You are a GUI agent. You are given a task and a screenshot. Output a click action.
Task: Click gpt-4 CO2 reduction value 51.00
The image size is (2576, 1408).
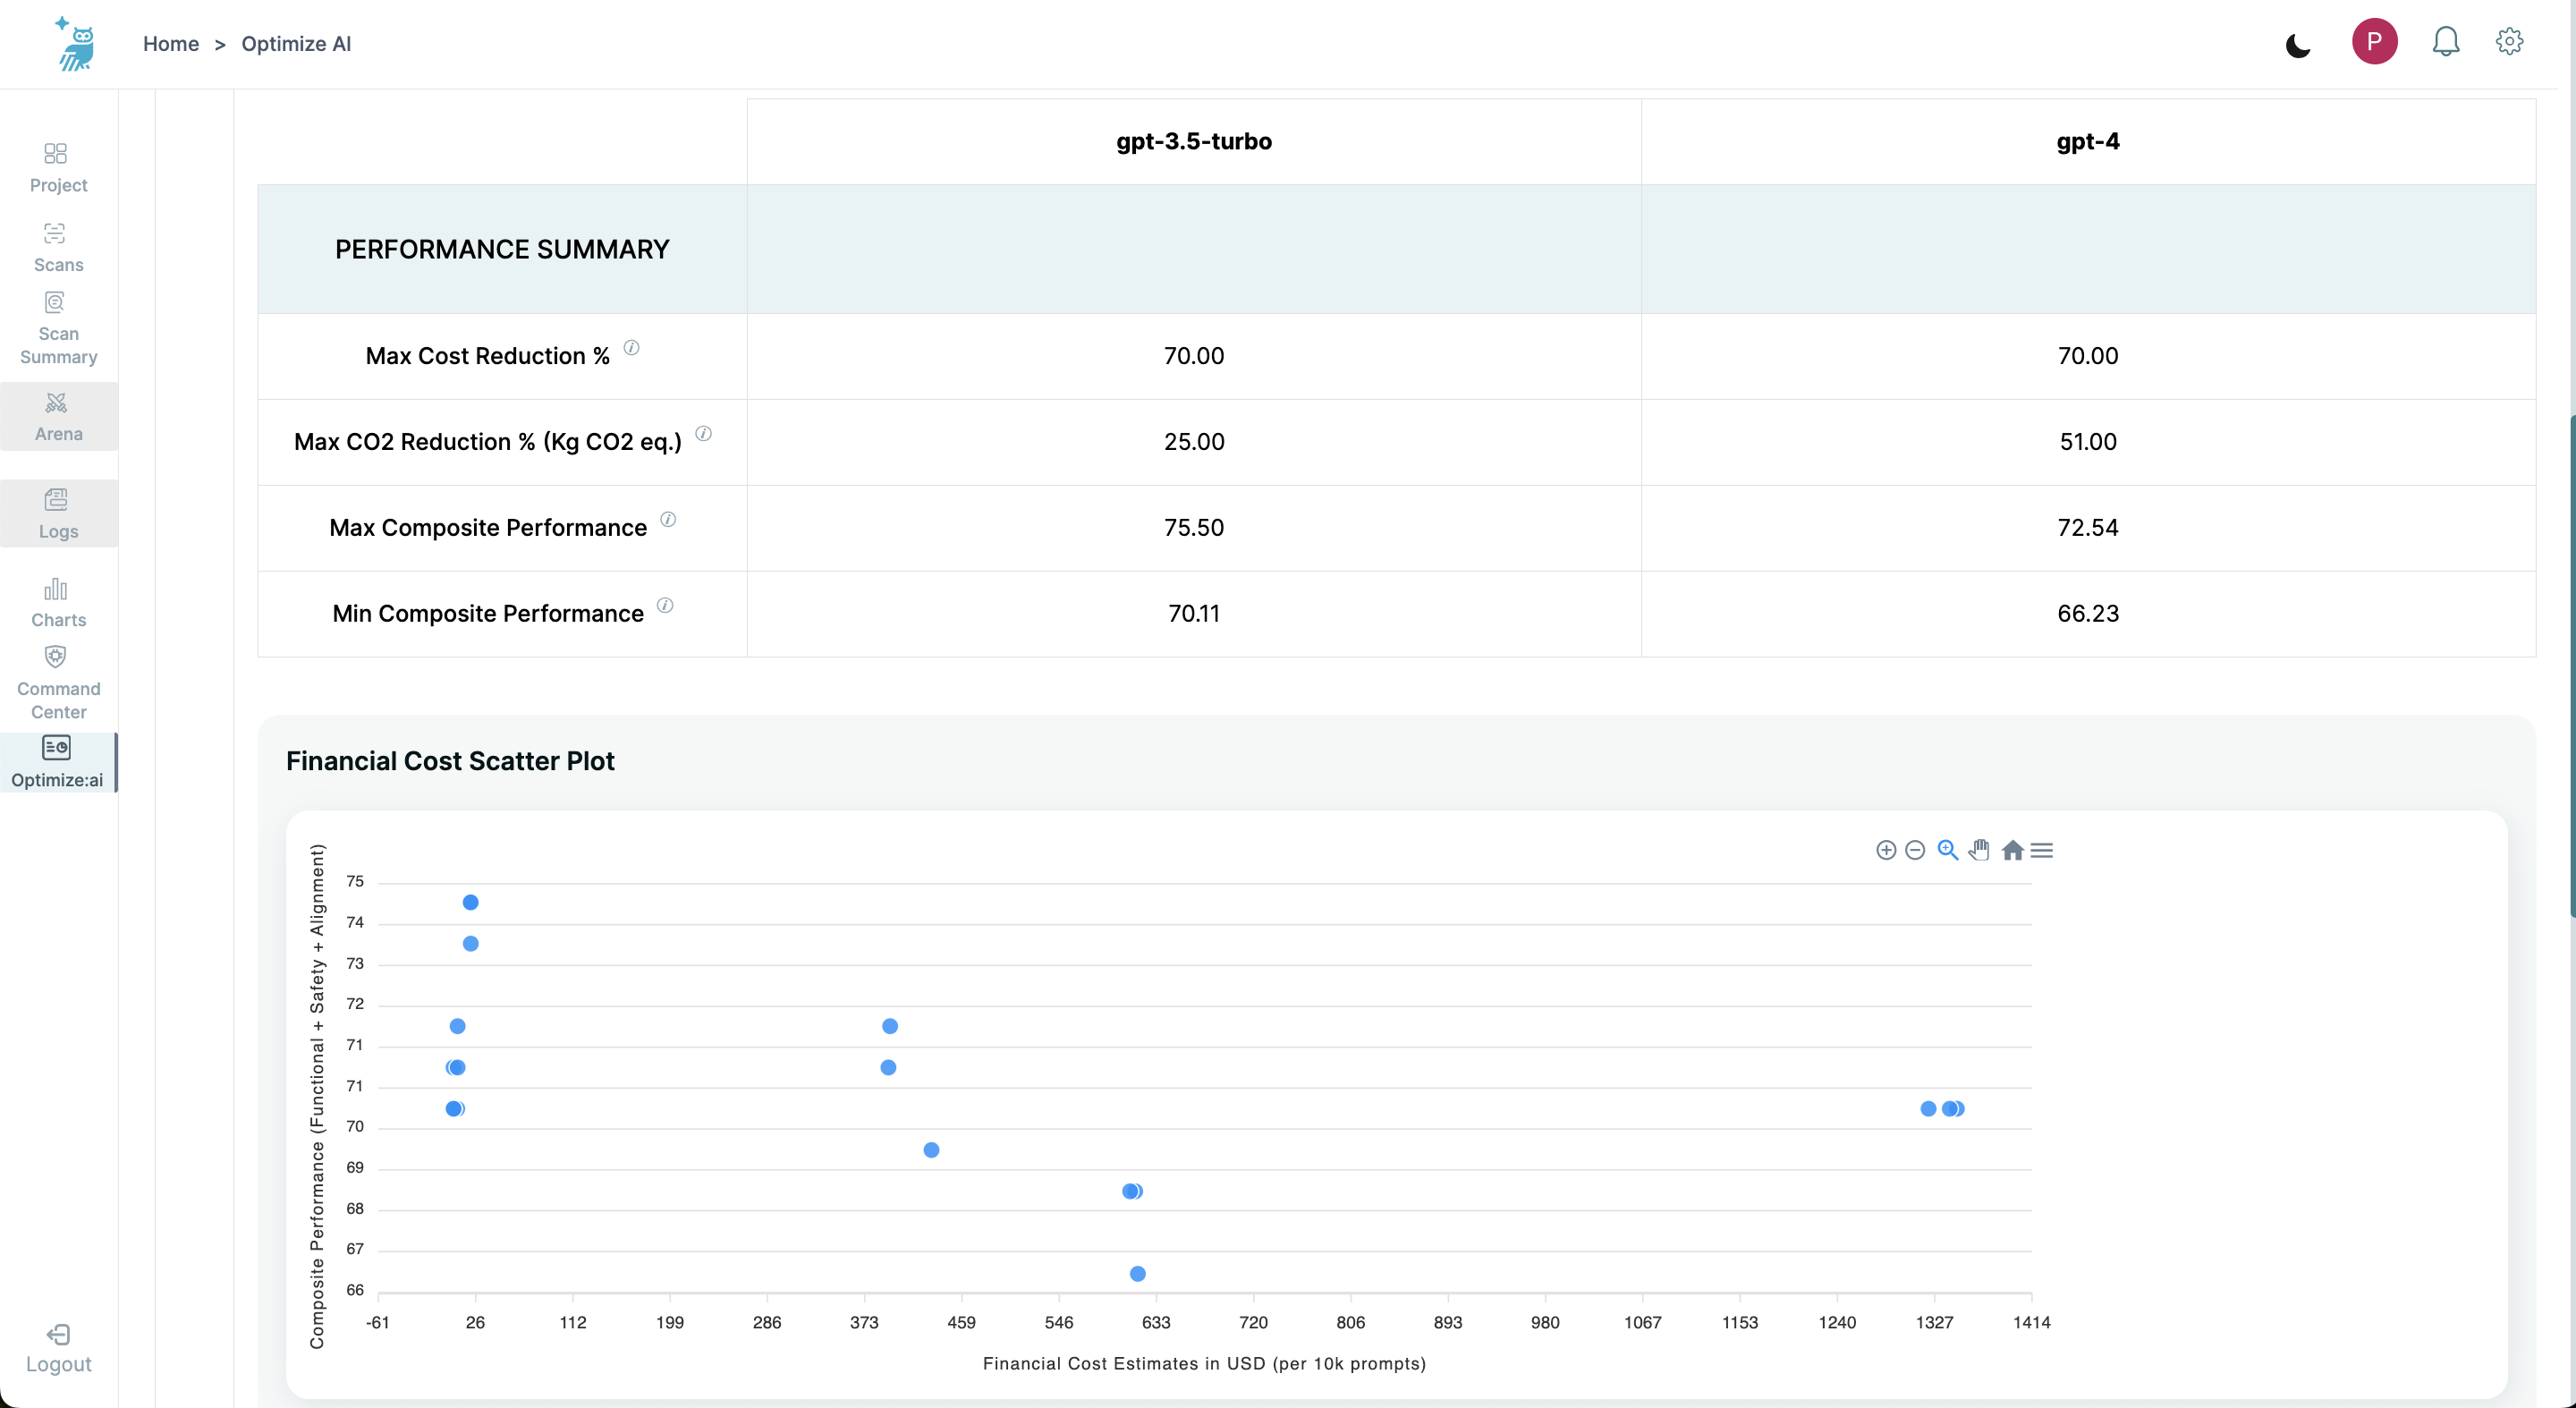point(2088,442)
